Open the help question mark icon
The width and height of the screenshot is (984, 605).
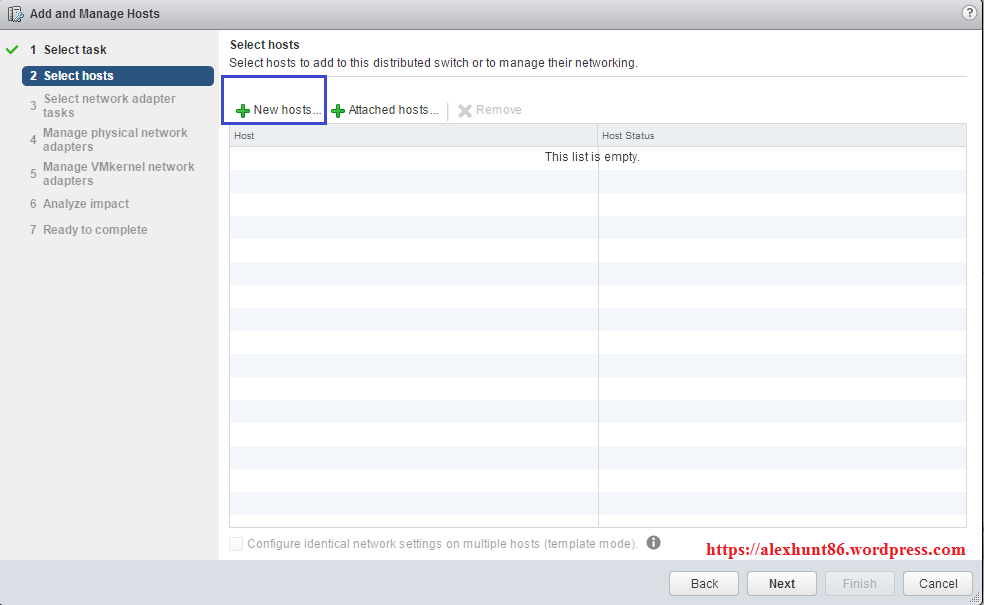click(x=969, y=13)
